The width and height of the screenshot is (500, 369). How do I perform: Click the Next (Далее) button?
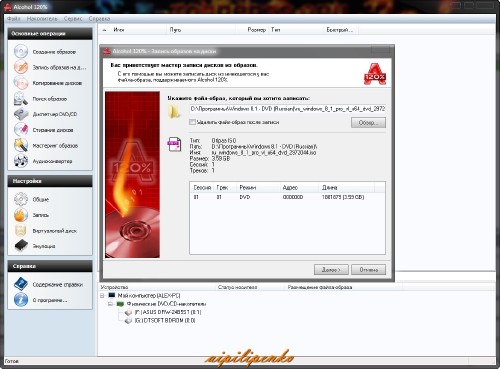click(x=331, y=269)
